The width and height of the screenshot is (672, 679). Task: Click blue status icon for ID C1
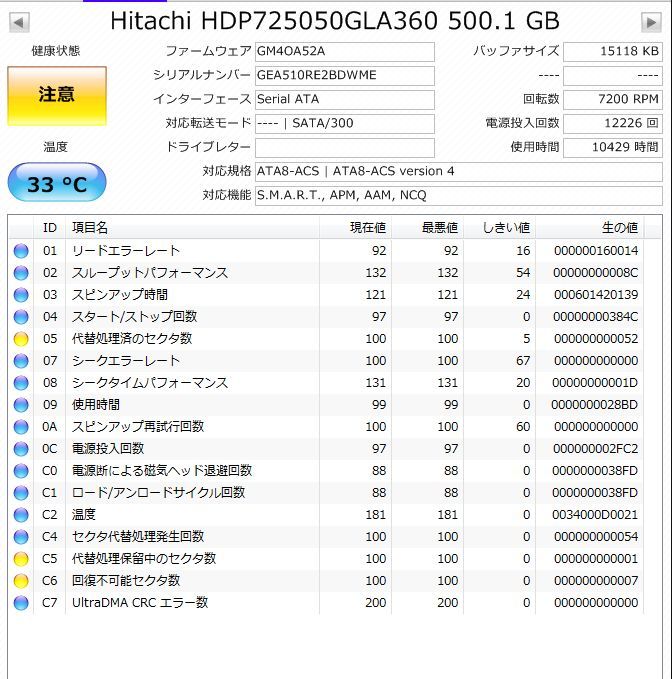[21, 493]
